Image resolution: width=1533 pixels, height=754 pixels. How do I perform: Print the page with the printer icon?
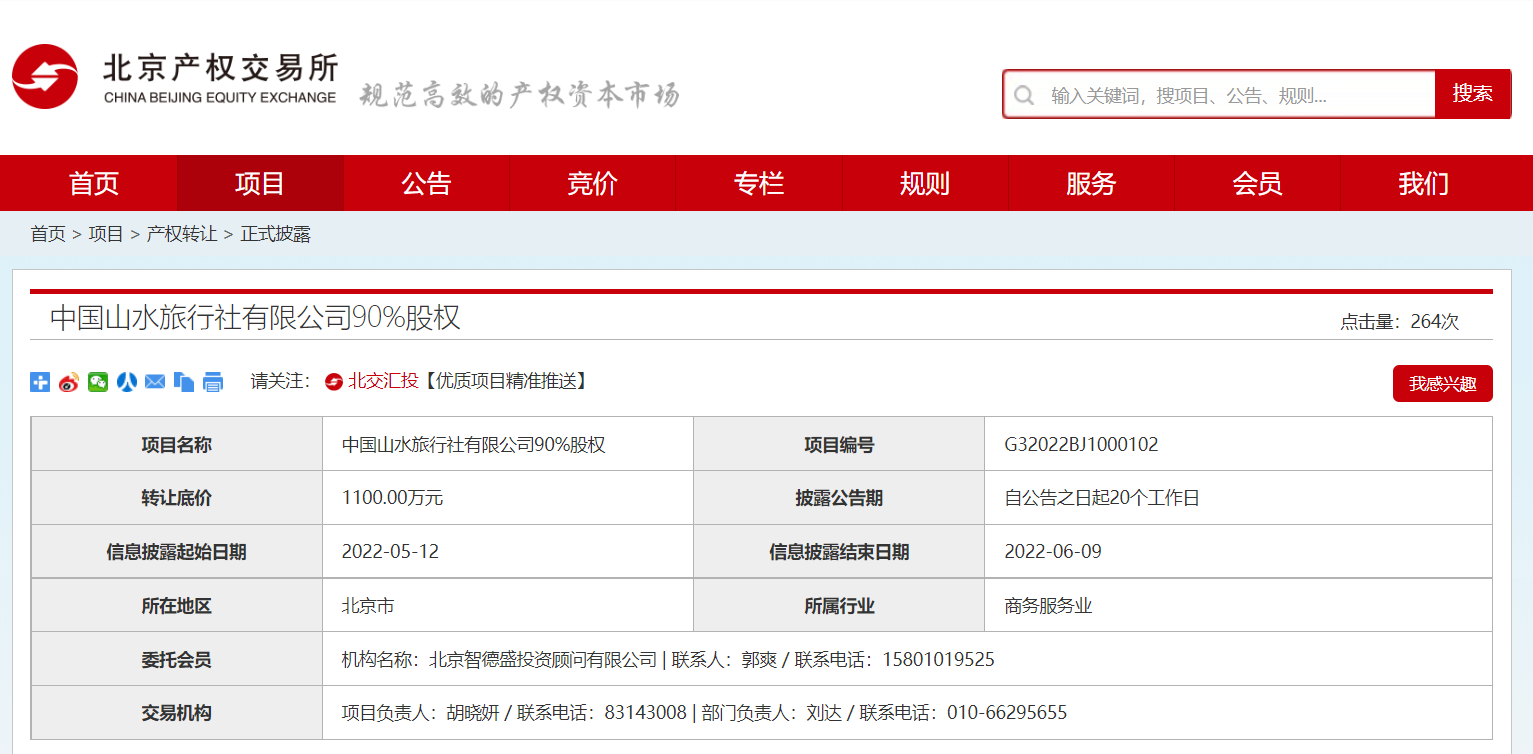[213, 382]
